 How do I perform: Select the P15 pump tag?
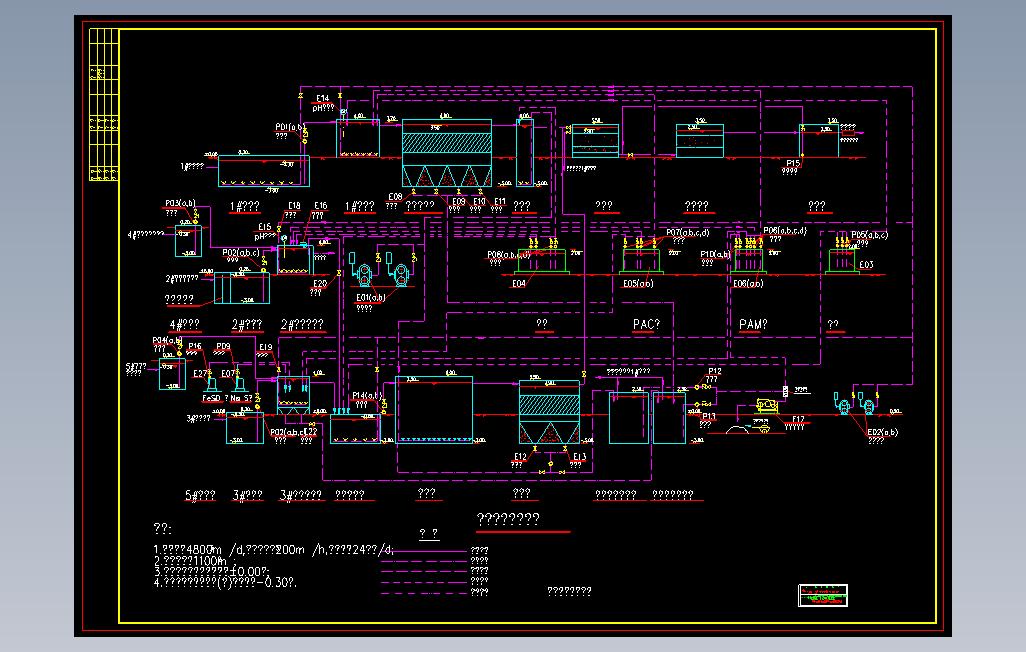(793, 163)
